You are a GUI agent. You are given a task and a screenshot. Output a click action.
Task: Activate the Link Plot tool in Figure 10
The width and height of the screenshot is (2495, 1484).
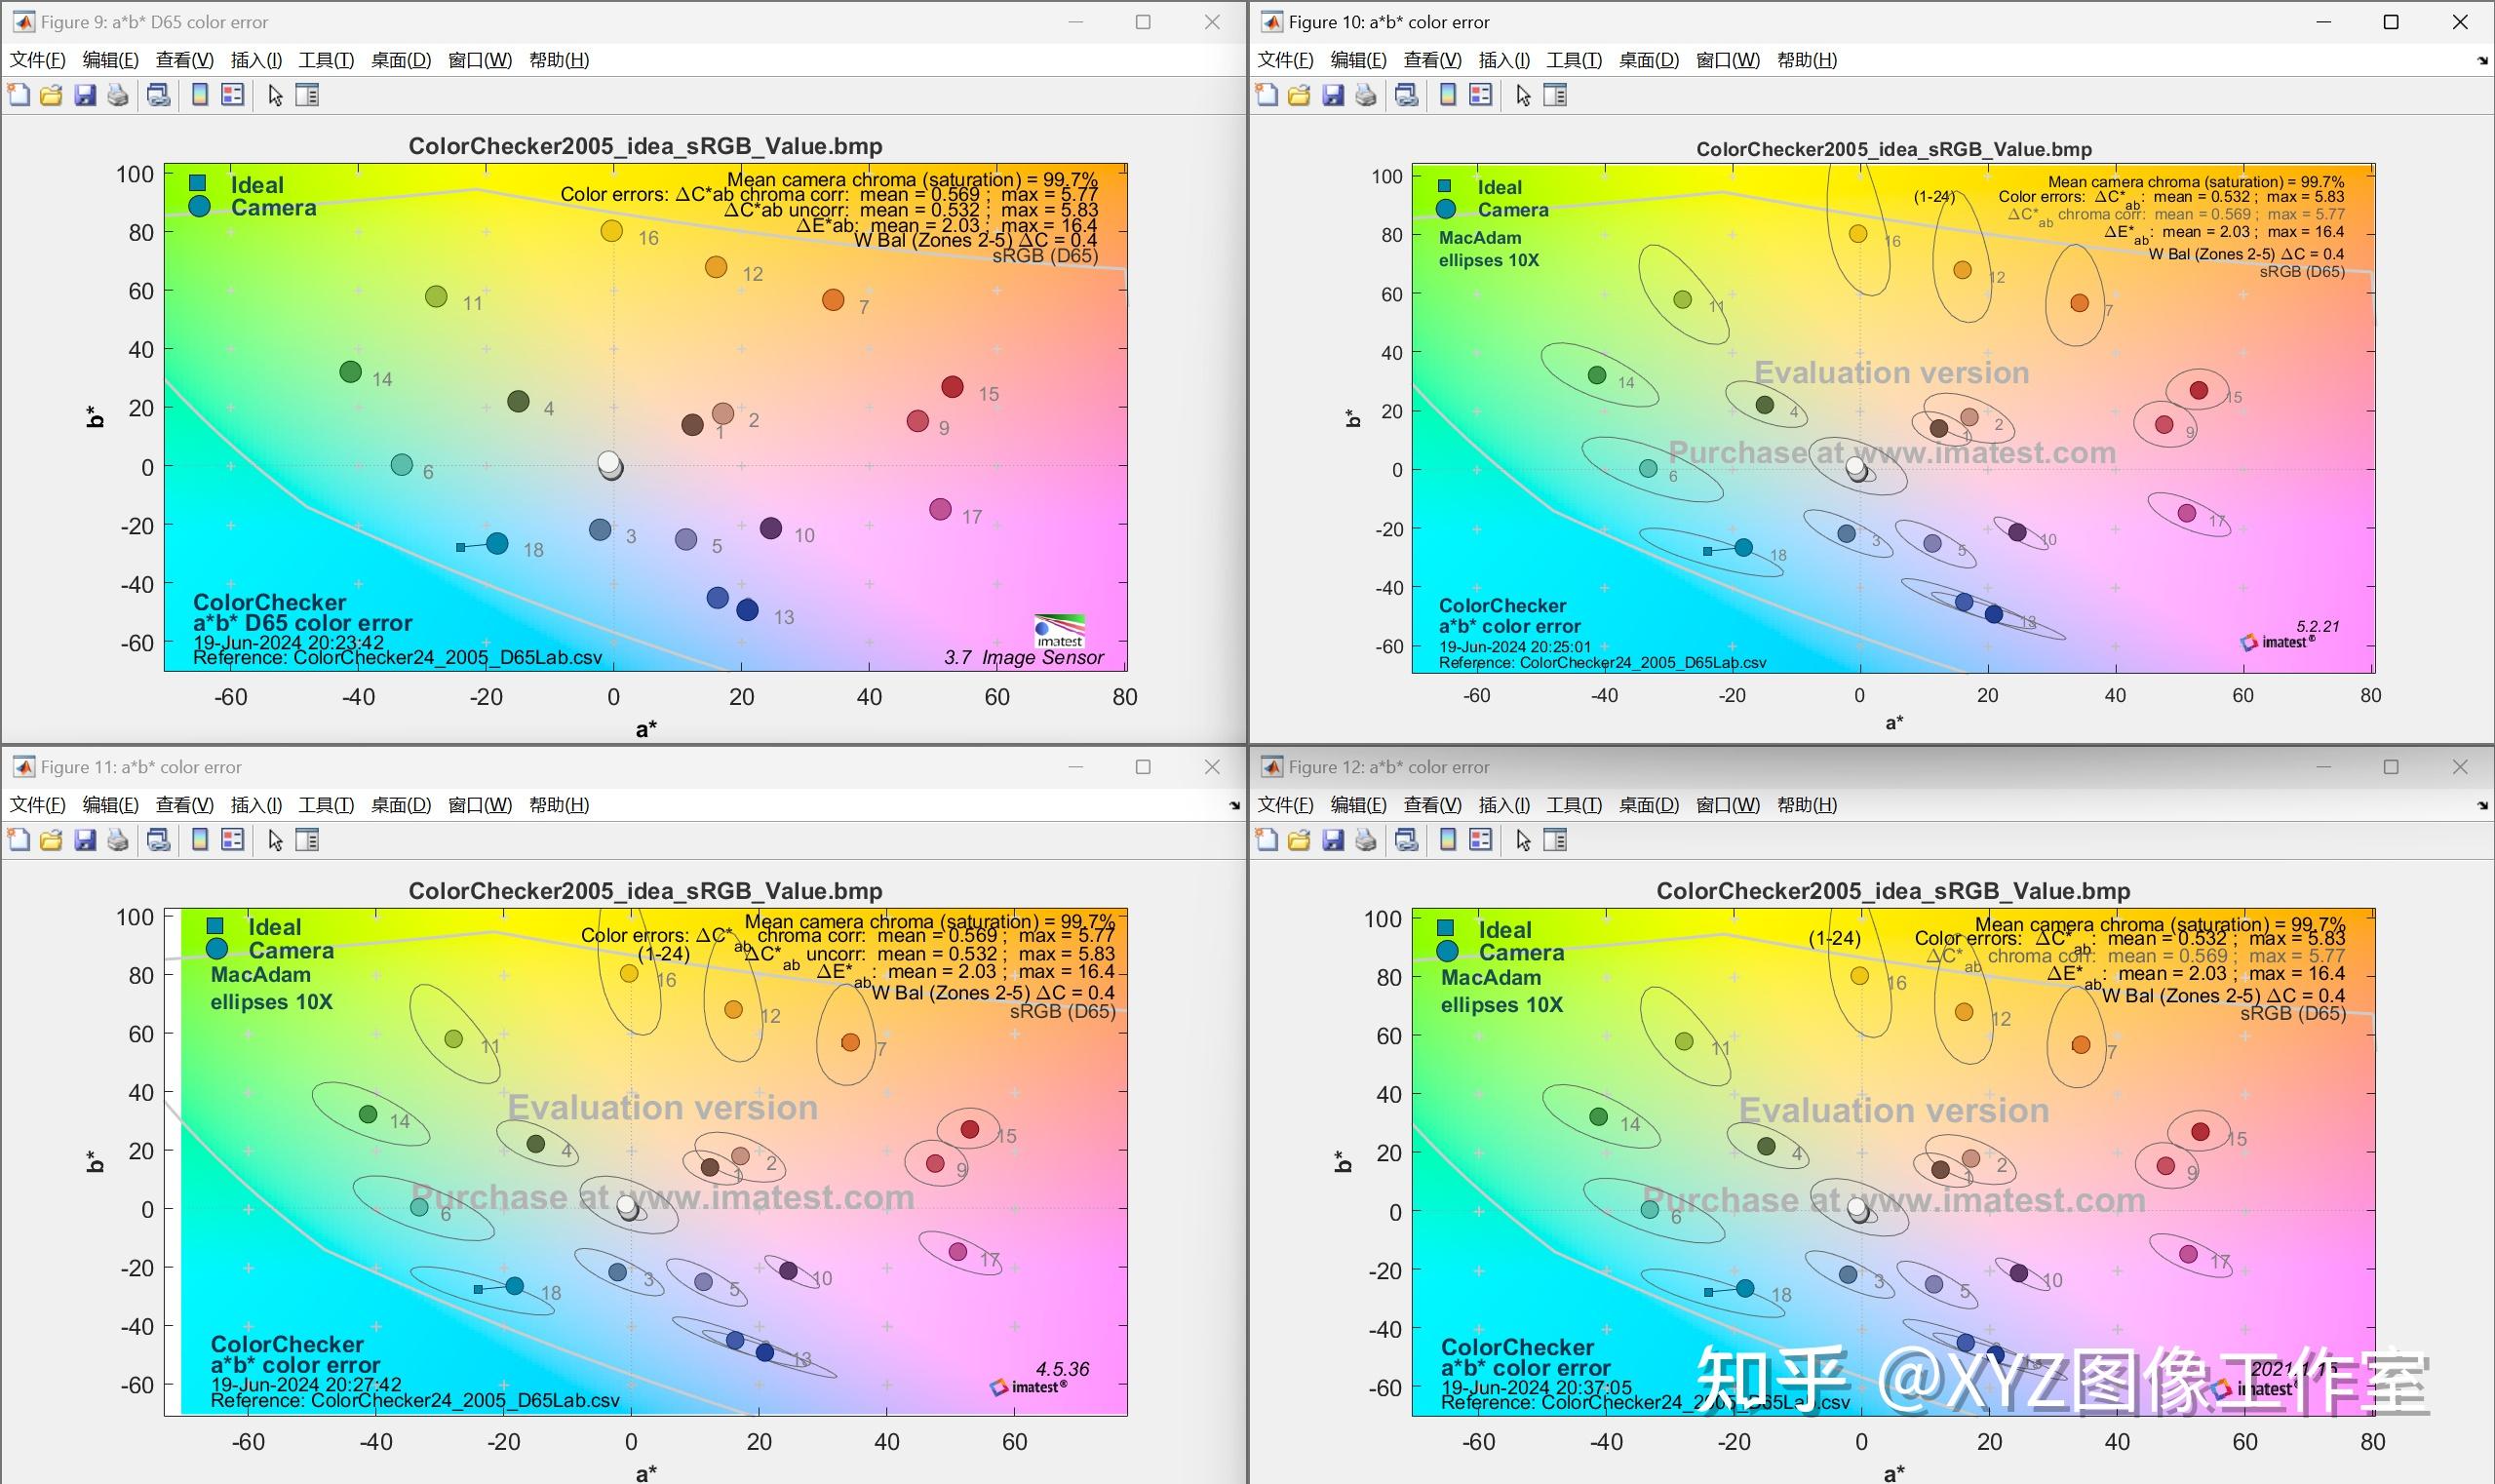click(1405, 95)
